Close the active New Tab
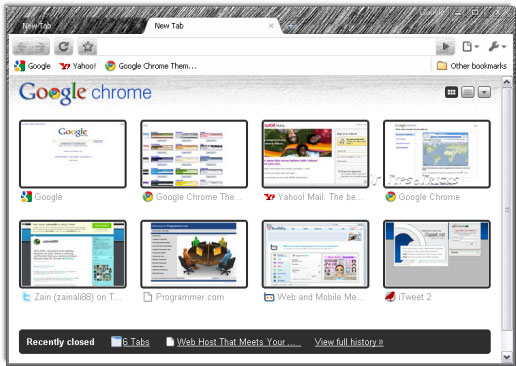The image size is (516, 366). pos(271,26)
